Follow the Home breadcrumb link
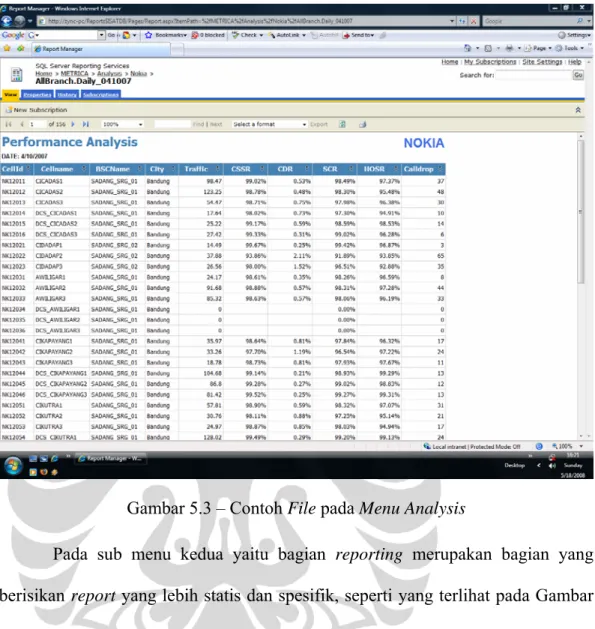Viewport: 595px width, 629px height. coord(44,74)
